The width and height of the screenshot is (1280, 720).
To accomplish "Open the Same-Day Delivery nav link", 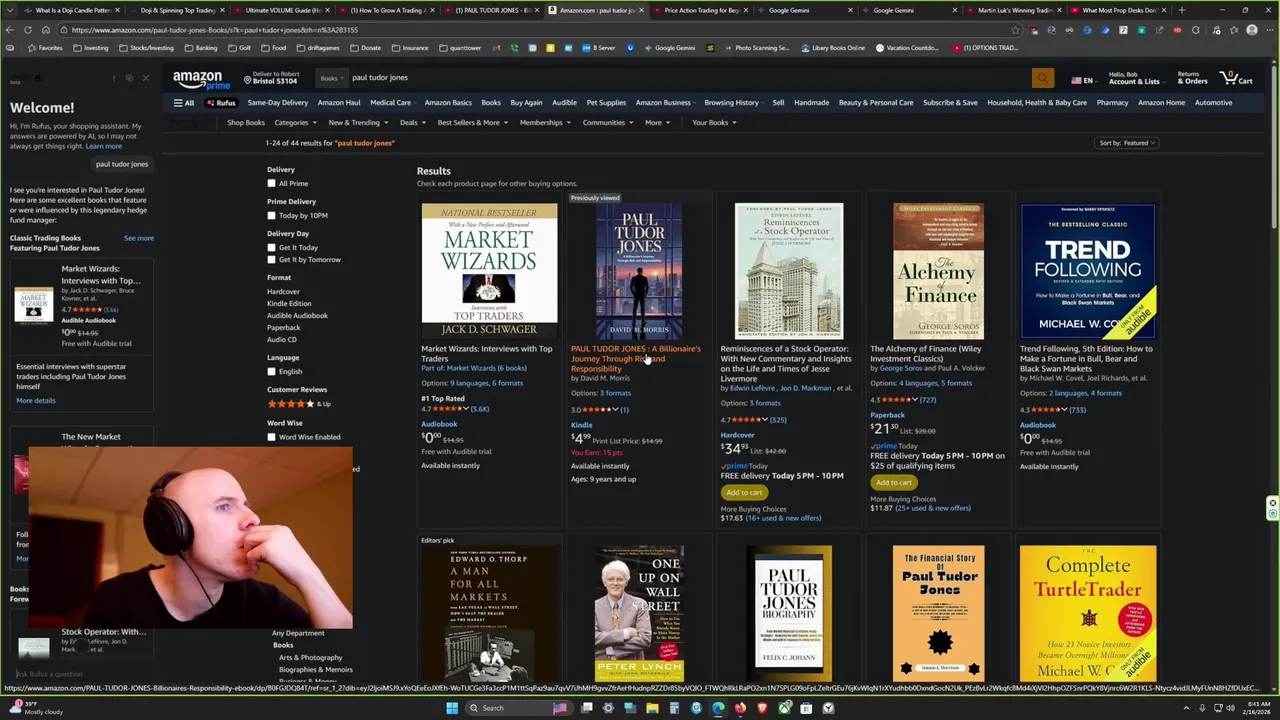I will point(278,103).
